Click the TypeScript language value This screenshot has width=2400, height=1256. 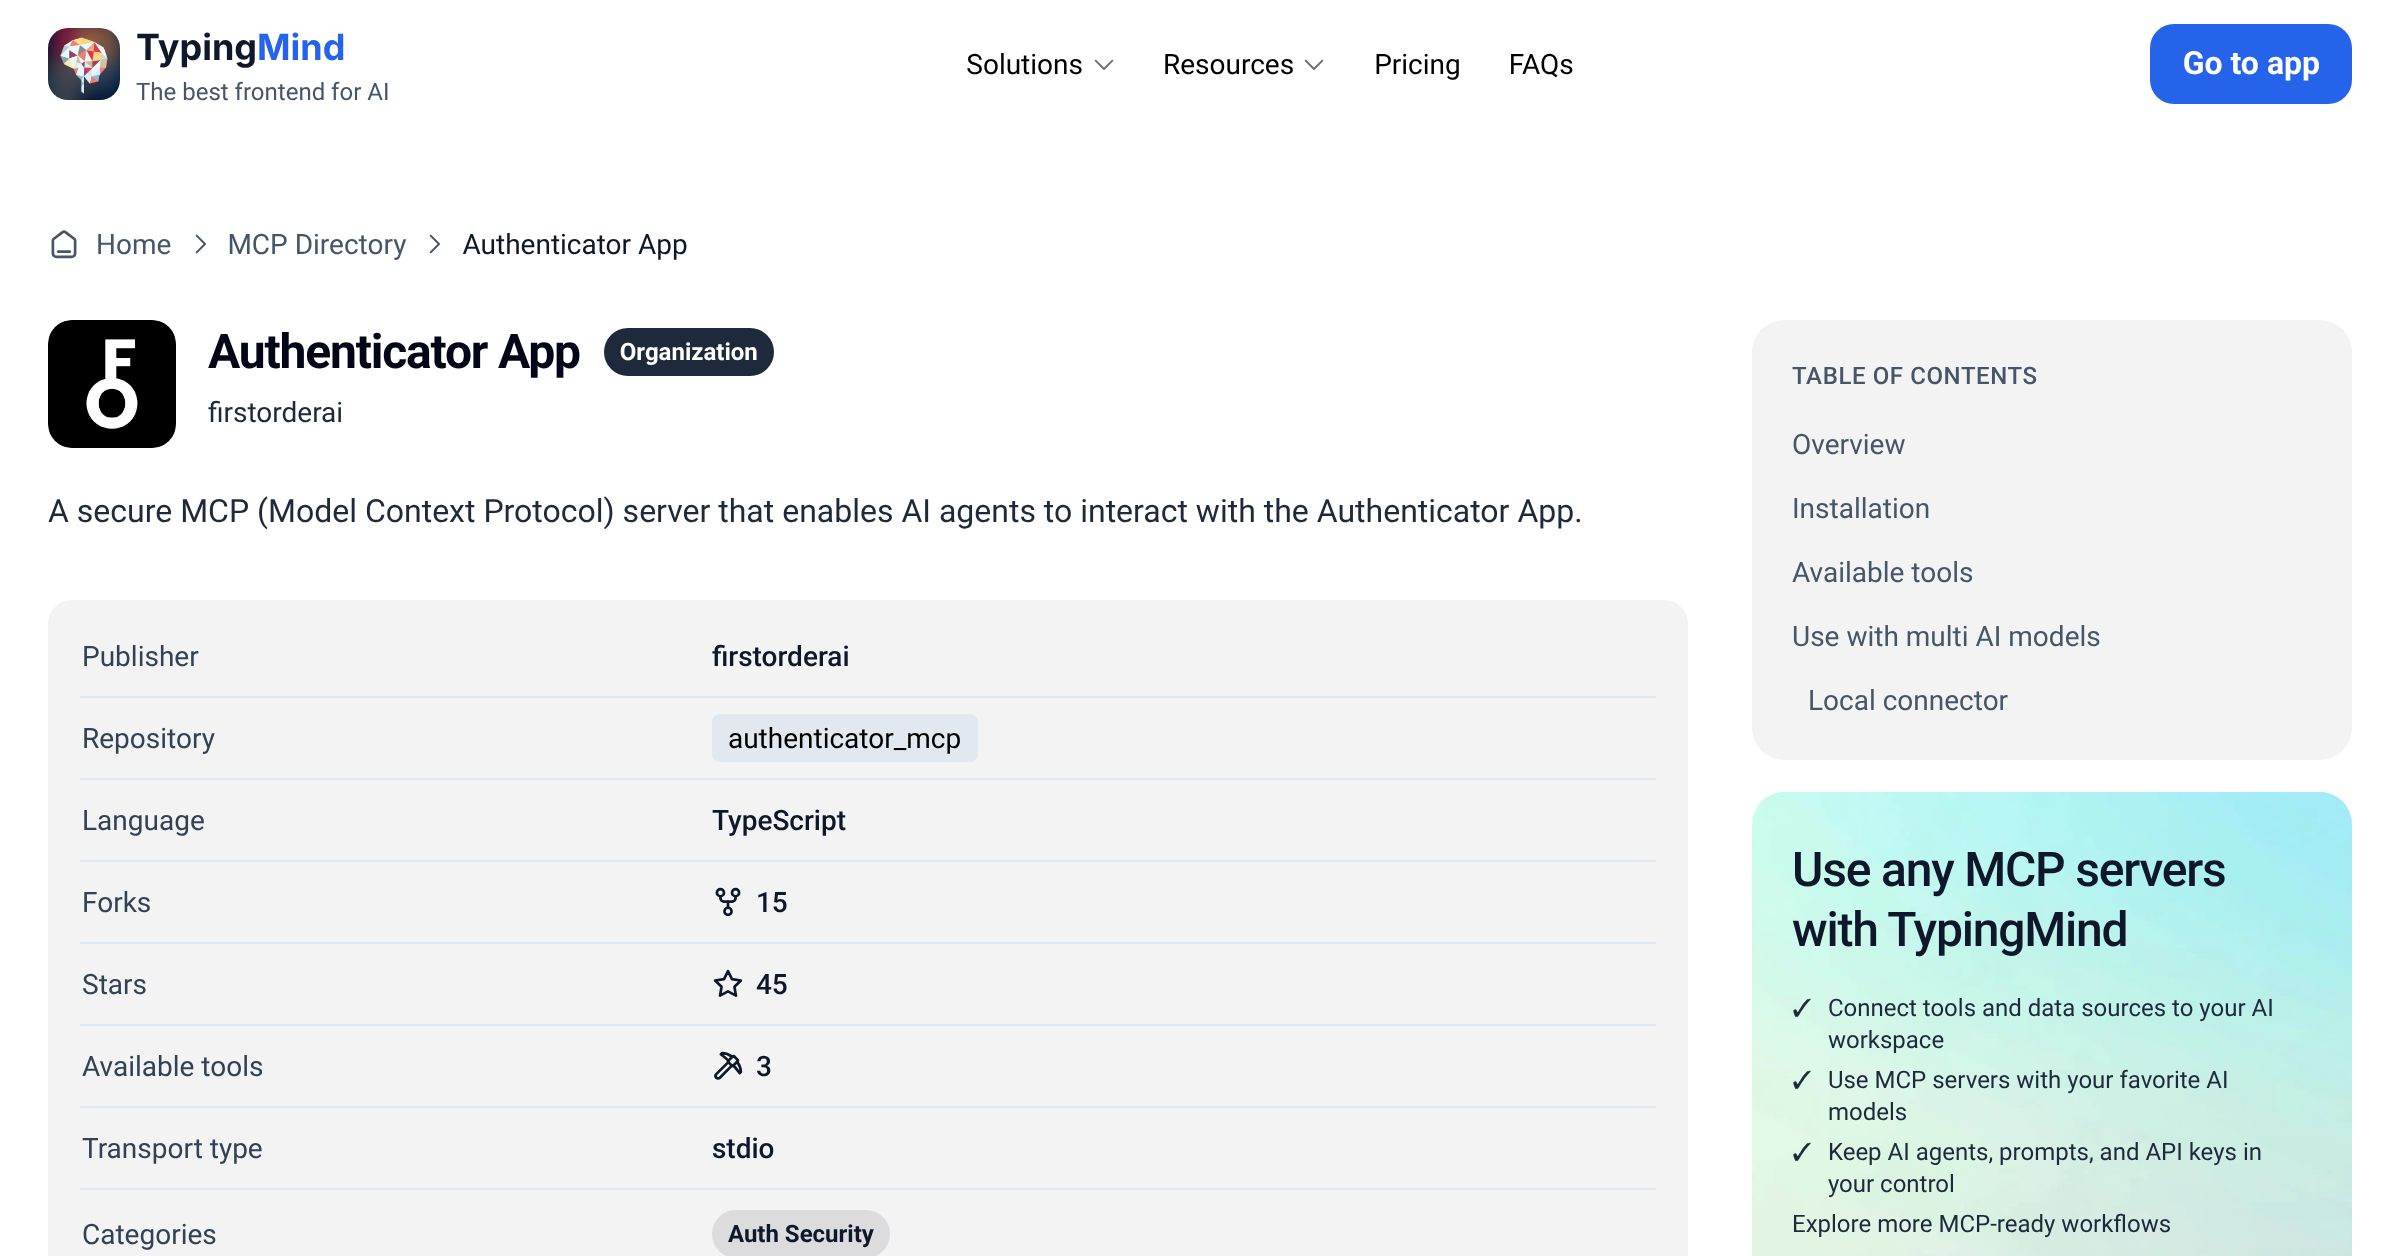(x=778, y=820)
